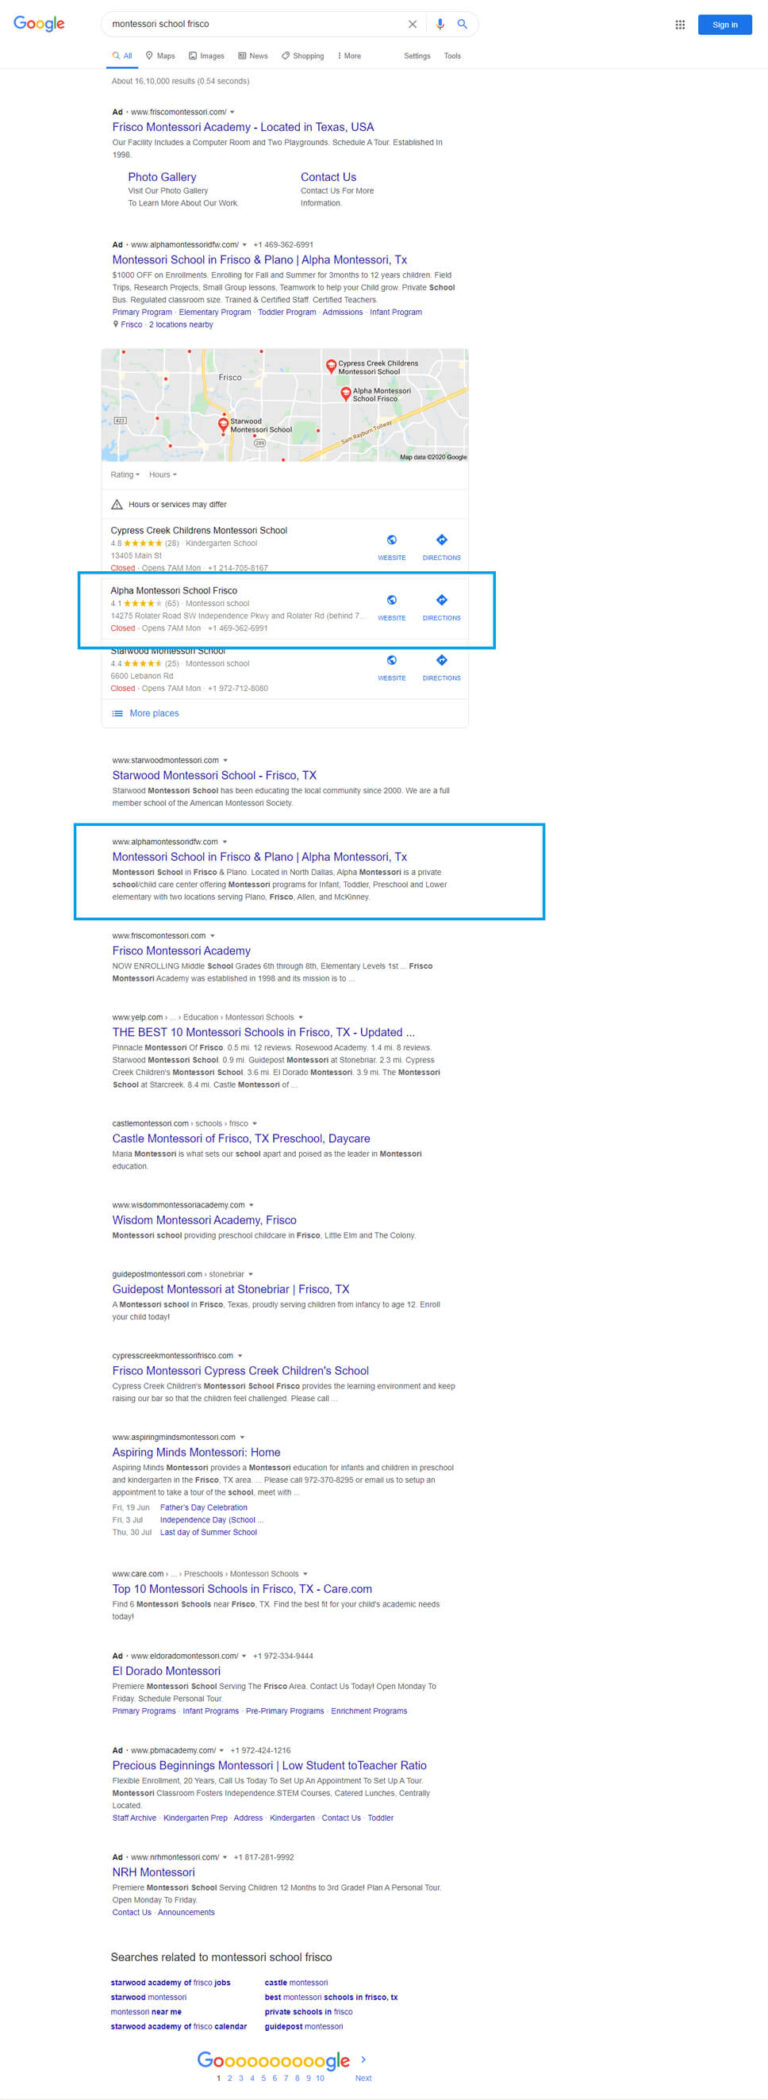Screen dimensions: 768x2100
Task: Click the hours may differ warning icon
Action: [117, 505]
